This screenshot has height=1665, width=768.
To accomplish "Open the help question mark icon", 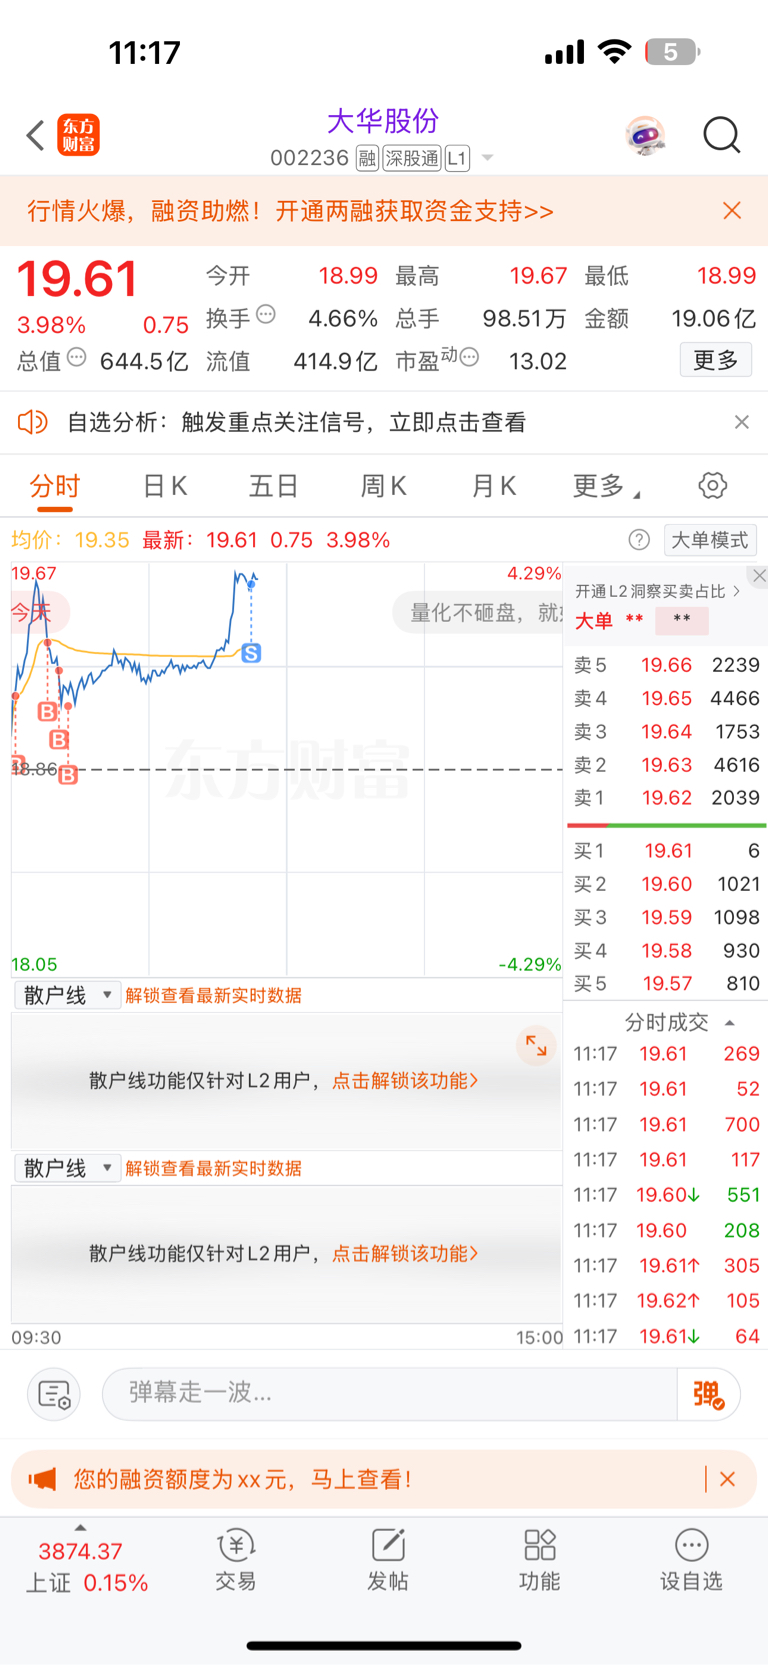I will (639, 540).
